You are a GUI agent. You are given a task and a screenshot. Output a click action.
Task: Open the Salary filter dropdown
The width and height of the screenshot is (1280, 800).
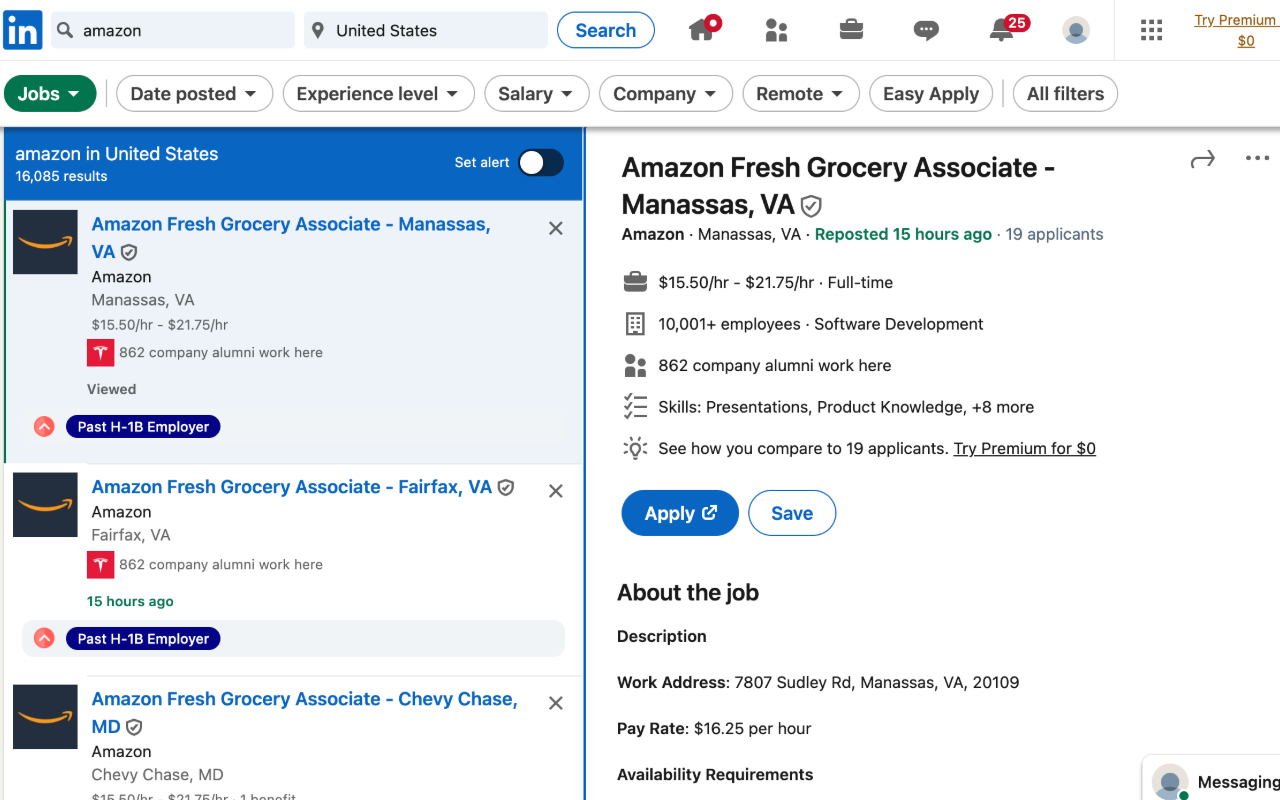point(537,94)
